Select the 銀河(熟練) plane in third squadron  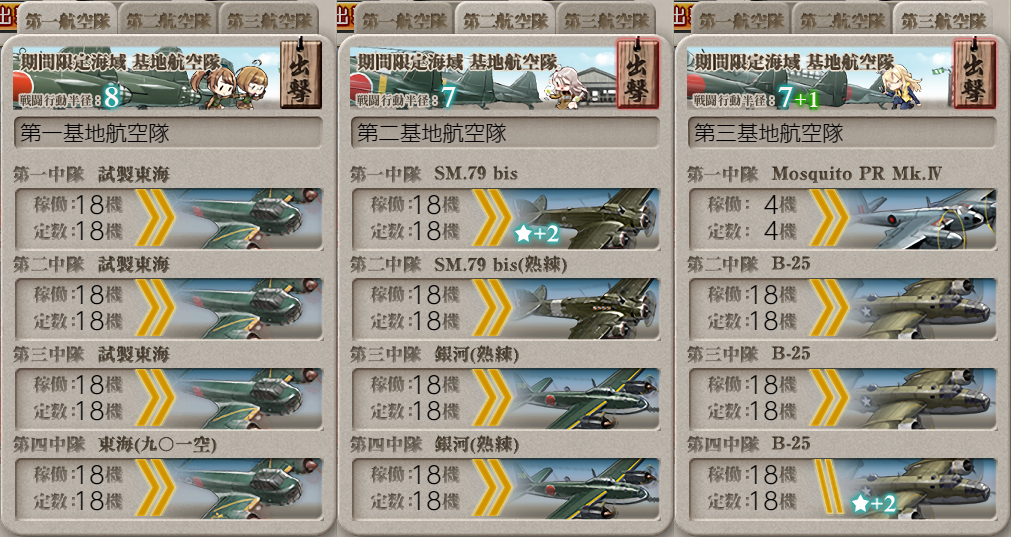(586, 398)
